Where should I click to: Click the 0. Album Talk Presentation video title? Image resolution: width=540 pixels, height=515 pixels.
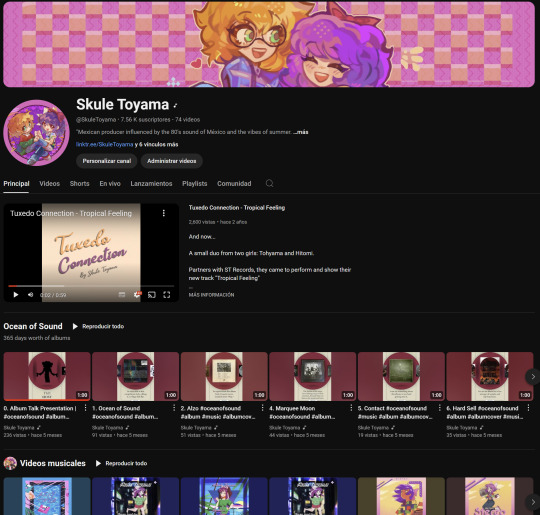[40, 412]
